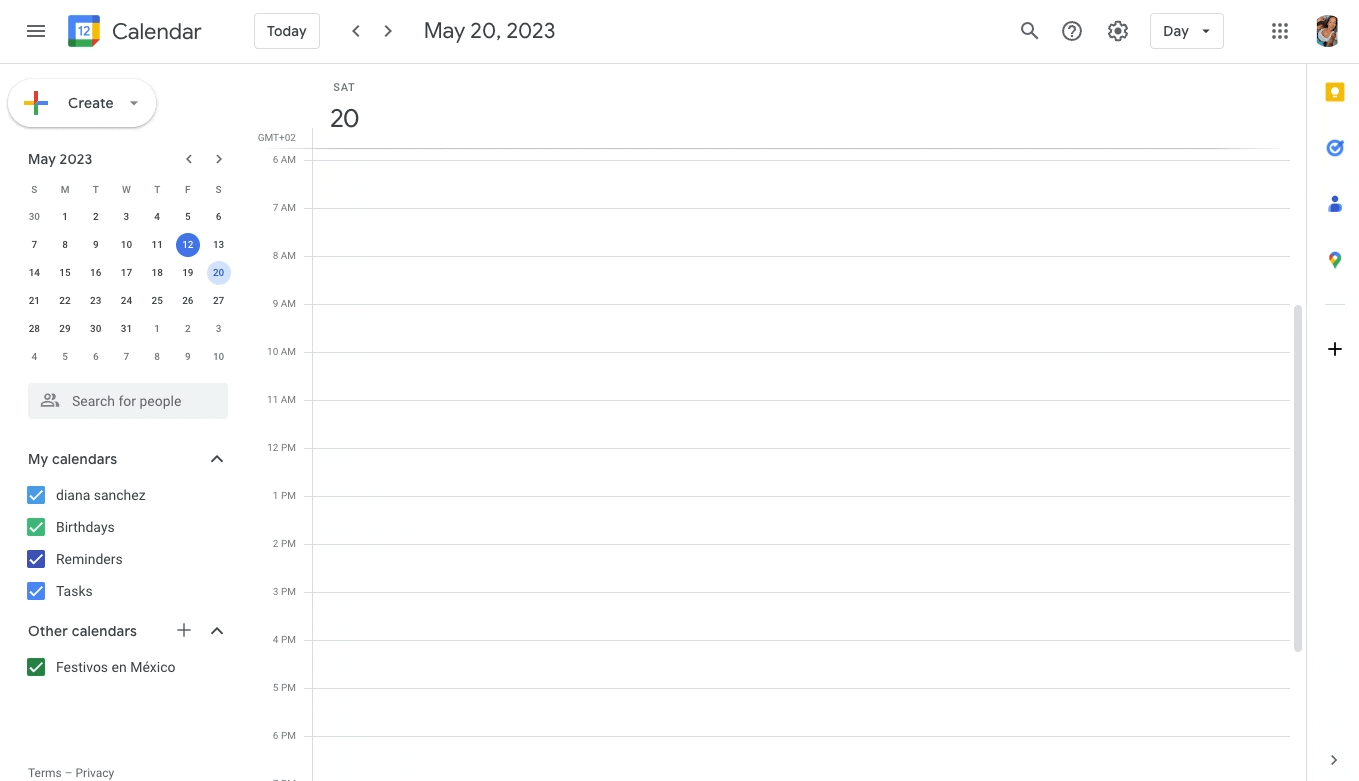
Task: Open Google Maps in side panel
Action: 1334,260
